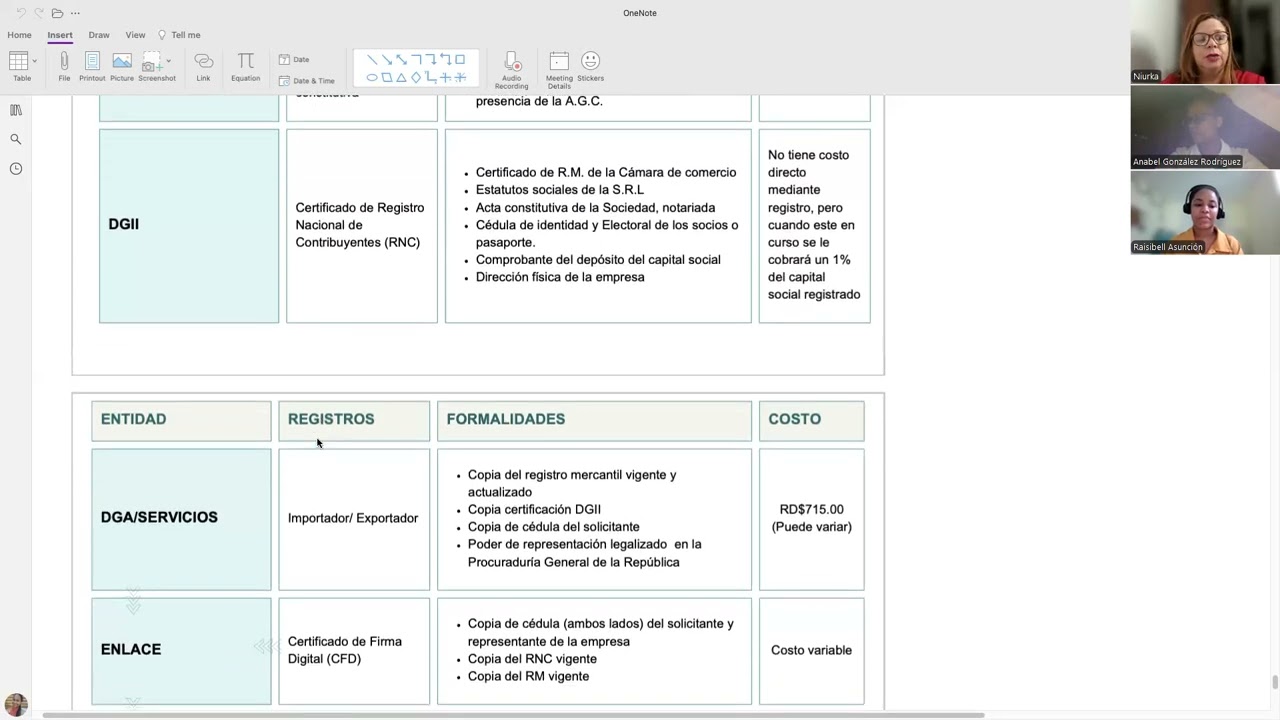
Task: Insert the current Date
Action: 294,59
